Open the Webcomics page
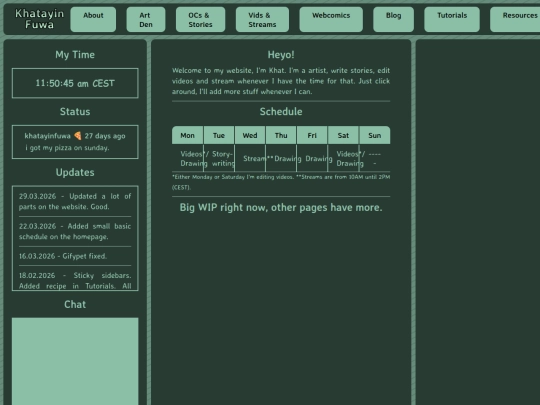Image resolution: width=540 pixels, height=405 pixels. coord(331,19)
